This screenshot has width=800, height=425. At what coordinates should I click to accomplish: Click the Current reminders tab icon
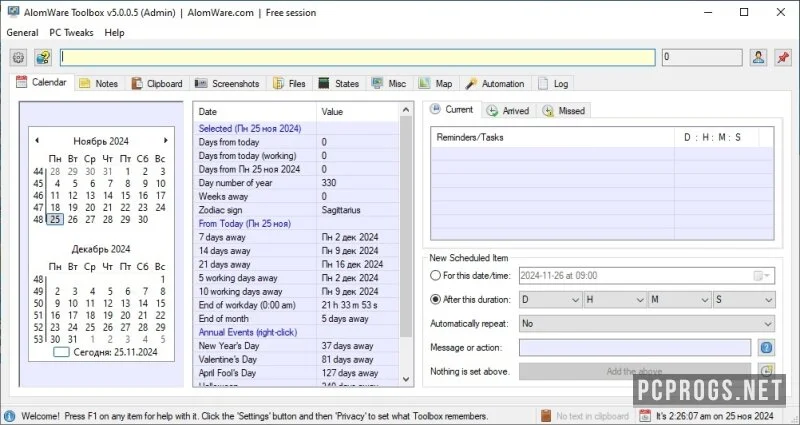435,109
